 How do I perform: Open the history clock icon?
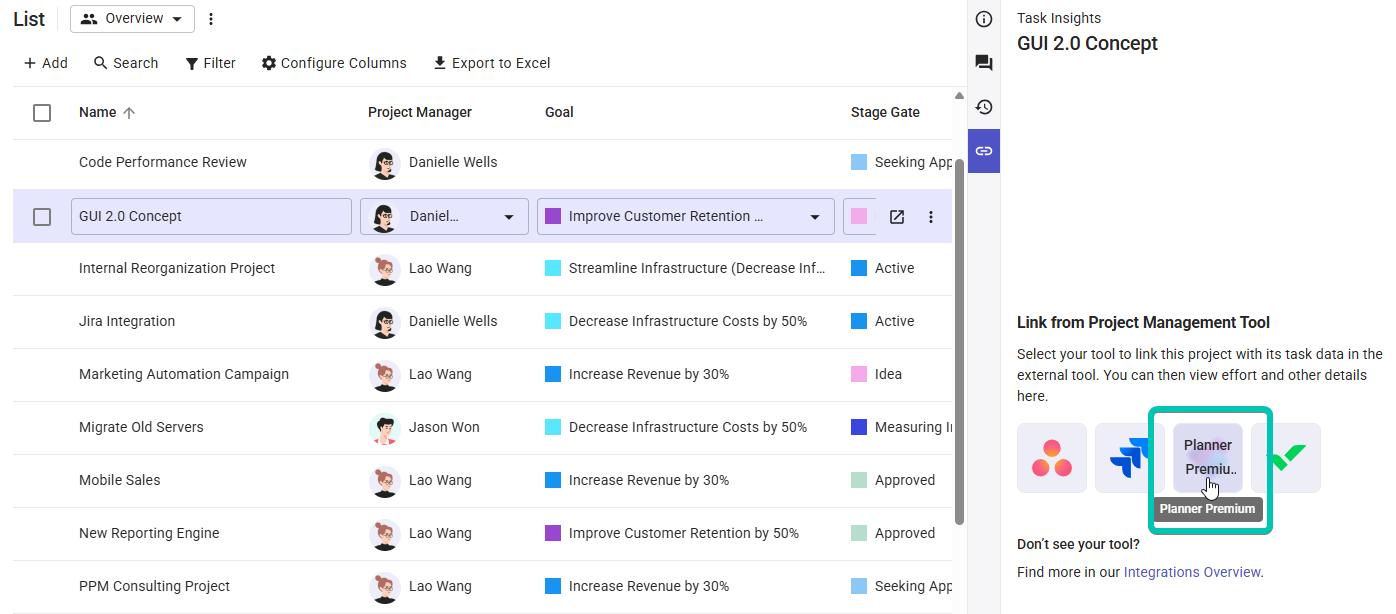click(984, 107)
